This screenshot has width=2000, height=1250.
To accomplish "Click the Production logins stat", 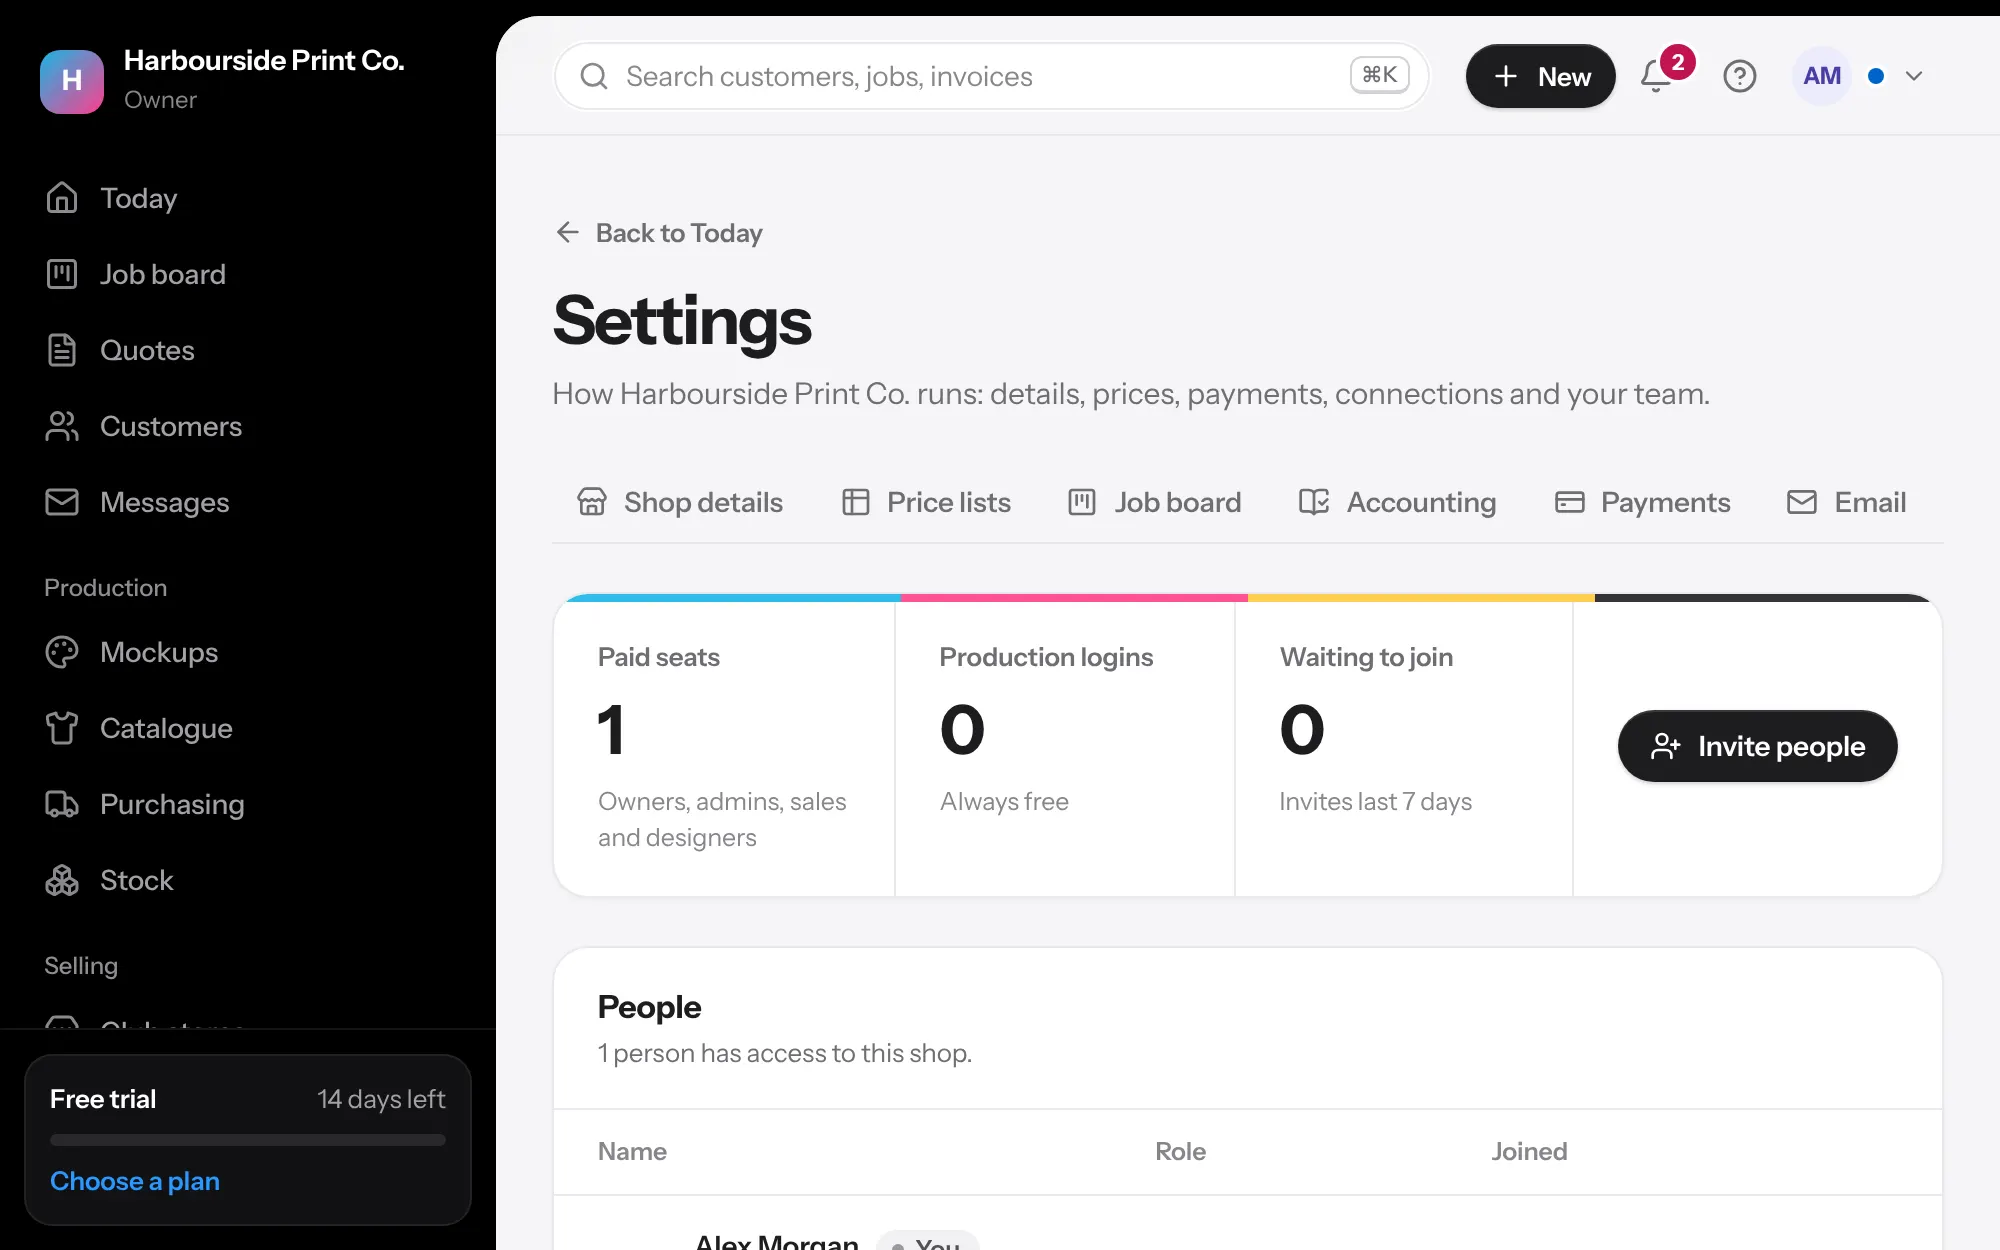I will click(x=1065, y=748).
